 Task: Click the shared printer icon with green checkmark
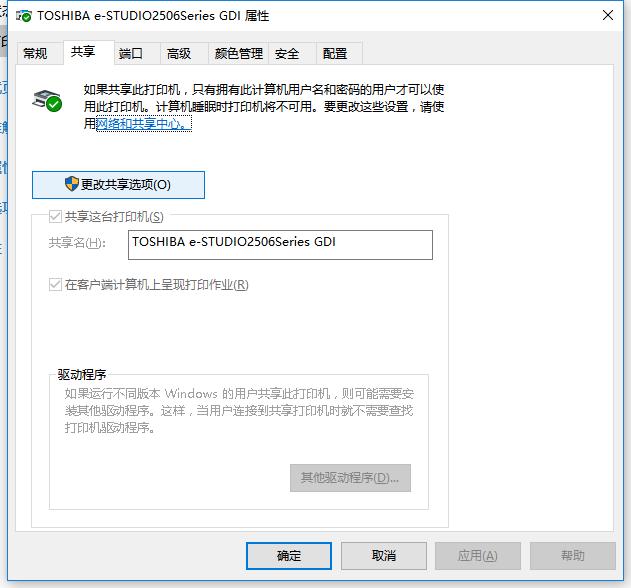tap(47, 101)
